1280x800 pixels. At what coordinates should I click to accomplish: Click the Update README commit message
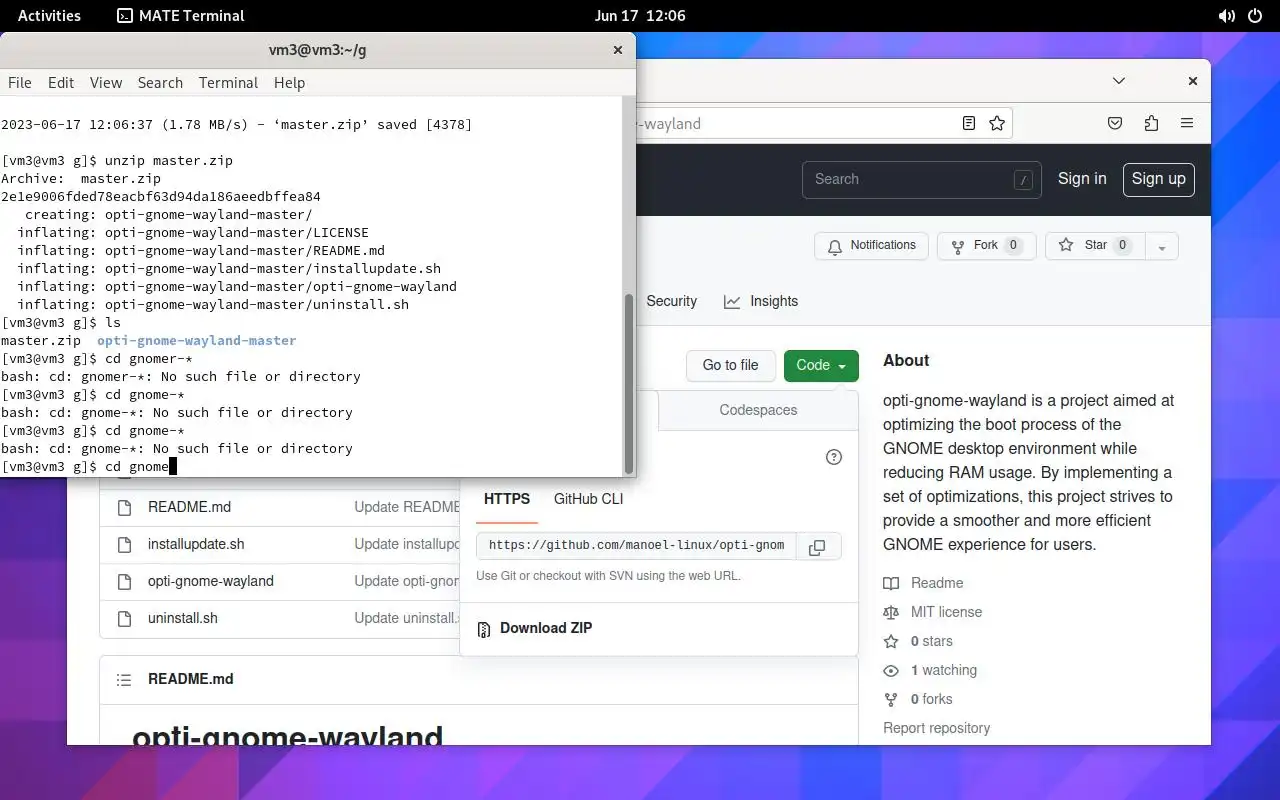point(407,507)
